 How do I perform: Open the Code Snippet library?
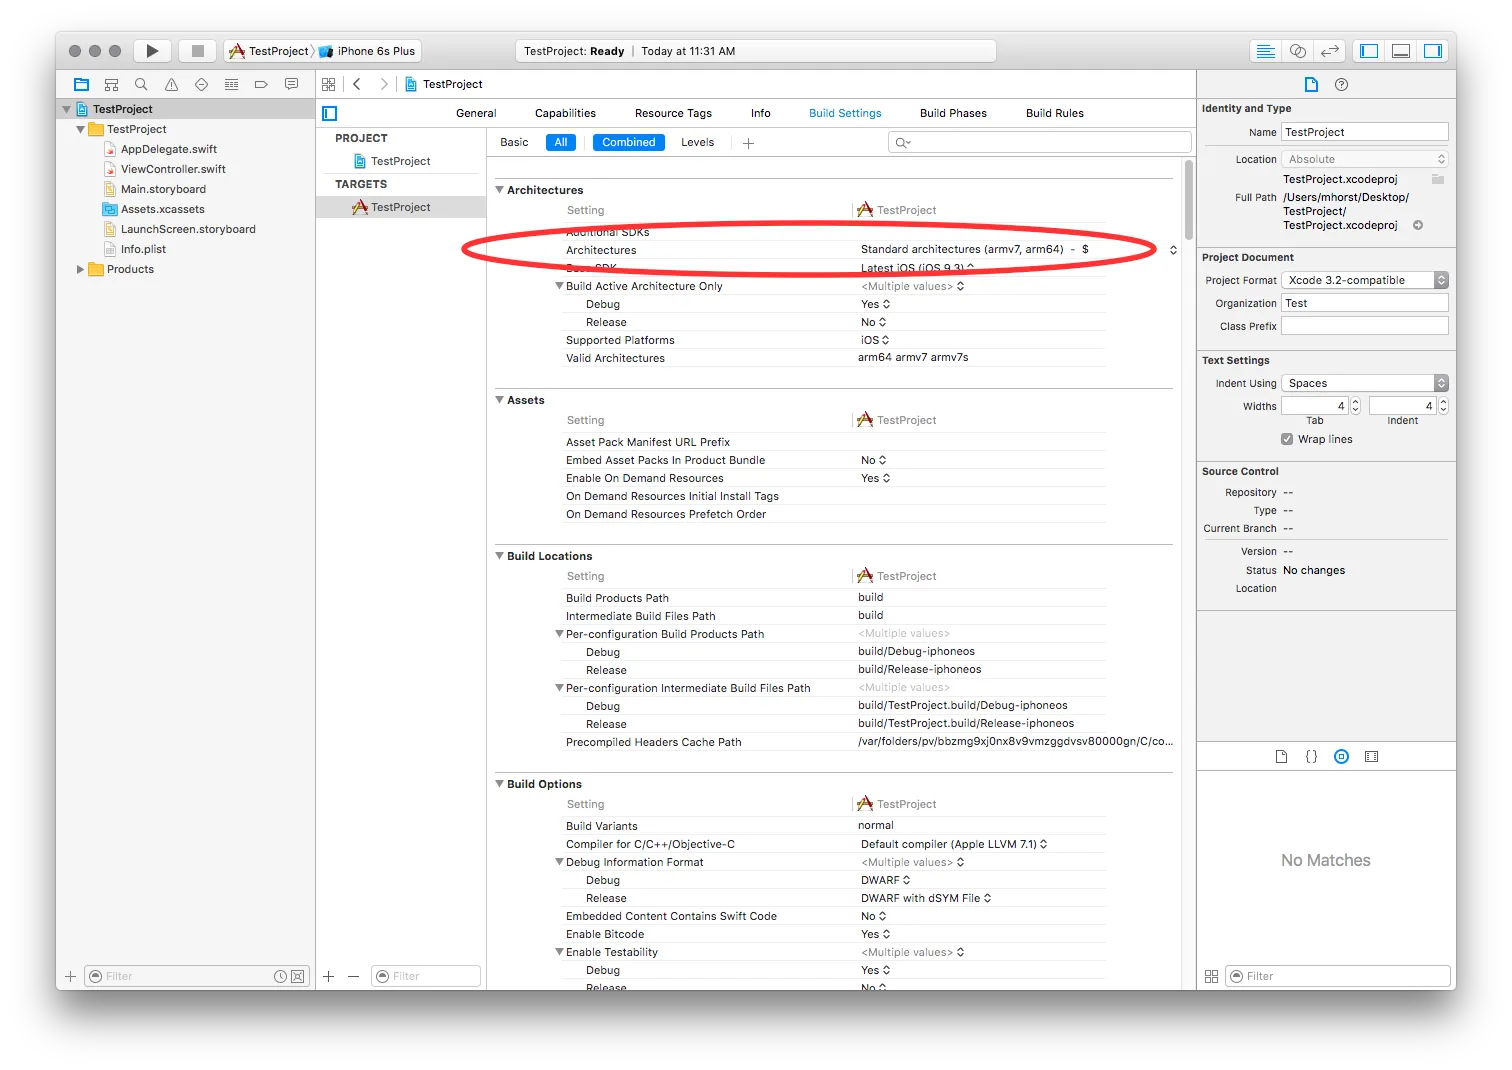coord(1311,757)
